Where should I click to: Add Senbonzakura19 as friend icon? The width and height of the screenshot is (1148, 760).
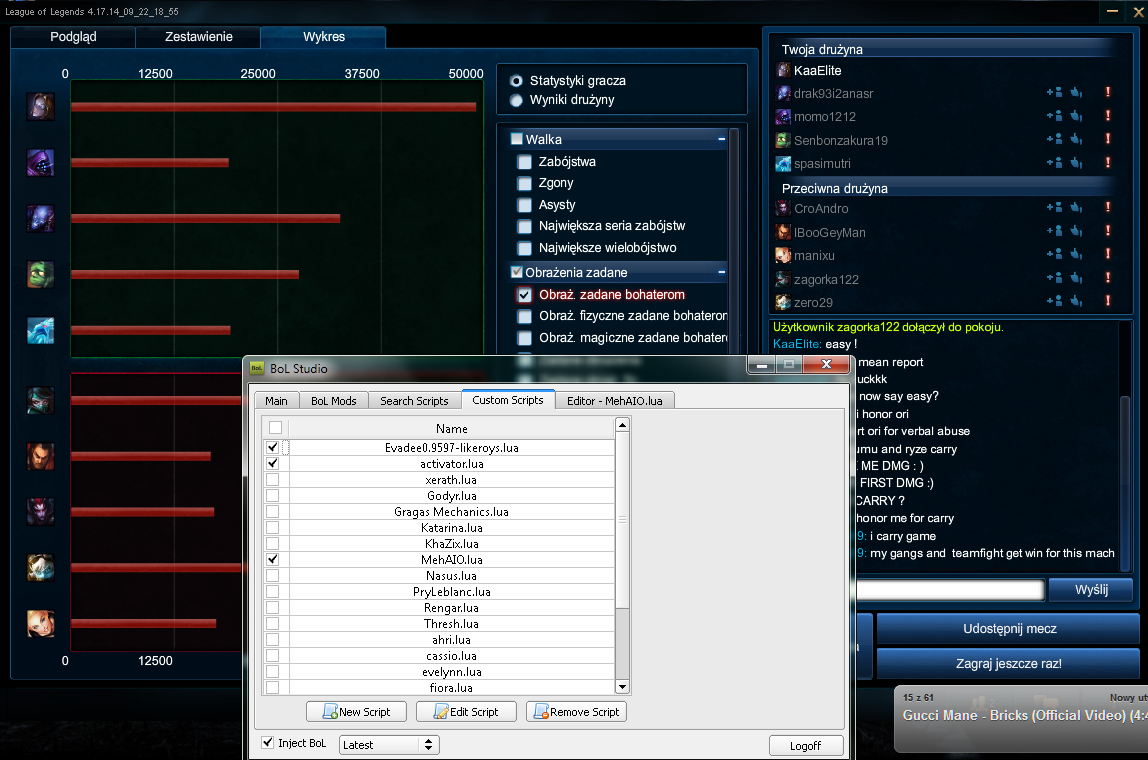pyautogui.click(x=1054, y=139)
